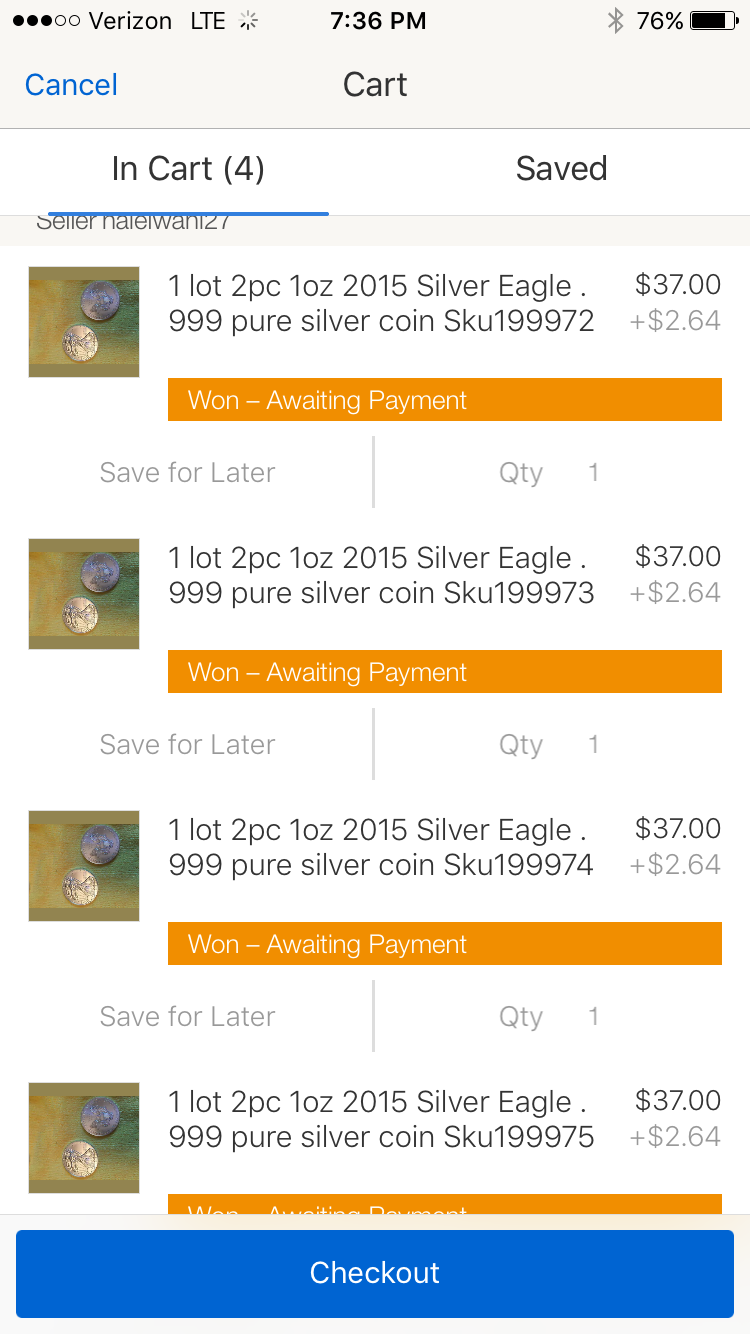
Task: Open the Sku199975 Silver Eagle listing title
Action: pos(381,1119)
